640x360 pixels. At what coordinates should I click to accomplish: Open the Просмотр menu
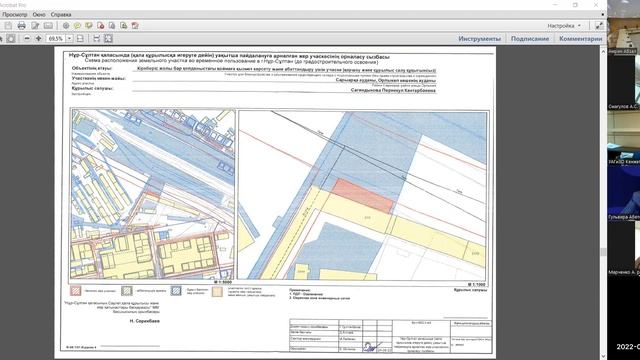pyautogui.click(x=15, y=14)
